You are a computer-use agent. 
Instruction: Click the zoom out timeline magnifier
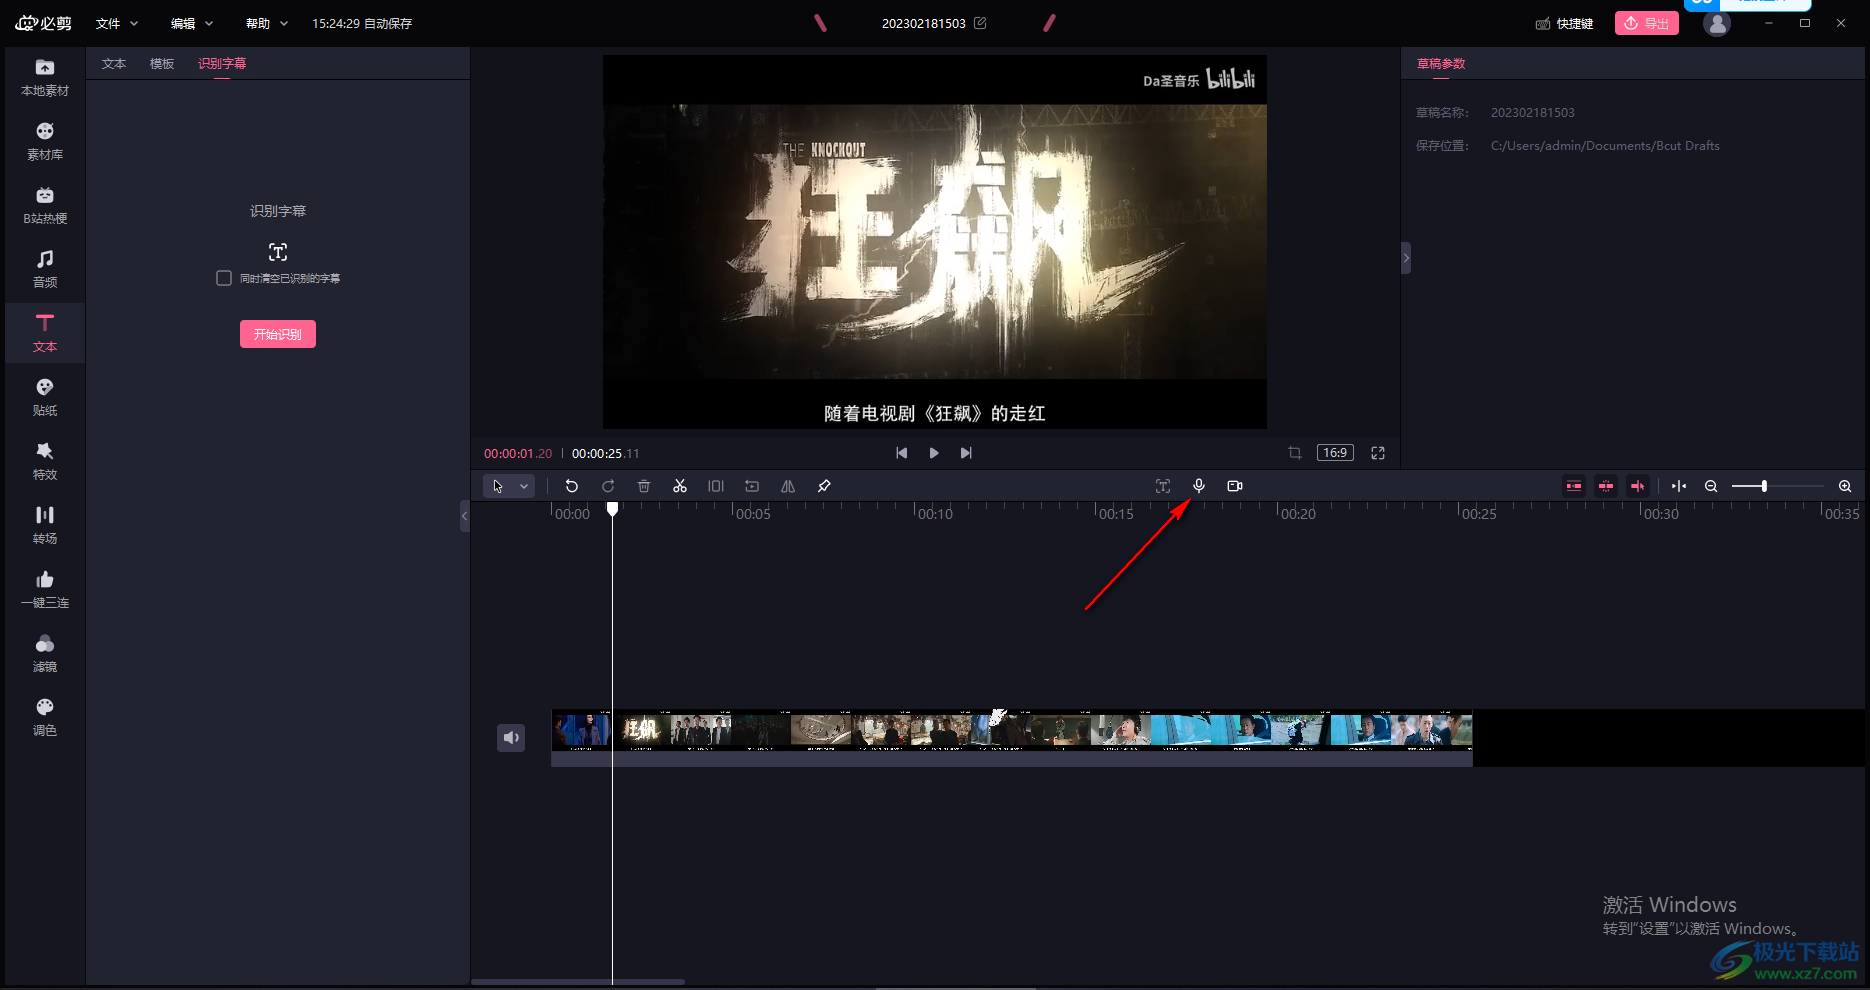point(1711,486)
